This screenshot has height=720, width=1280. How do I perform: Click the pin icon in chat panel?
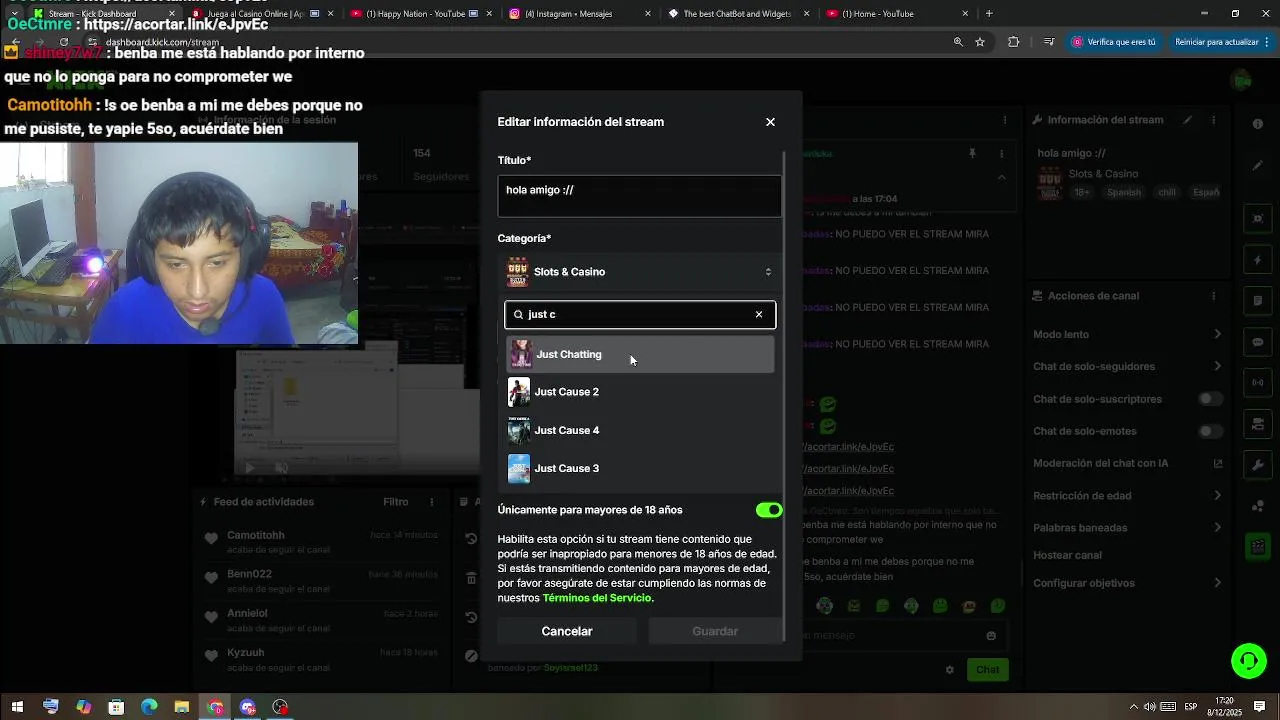pyautogui.click(x=971, y=154)
